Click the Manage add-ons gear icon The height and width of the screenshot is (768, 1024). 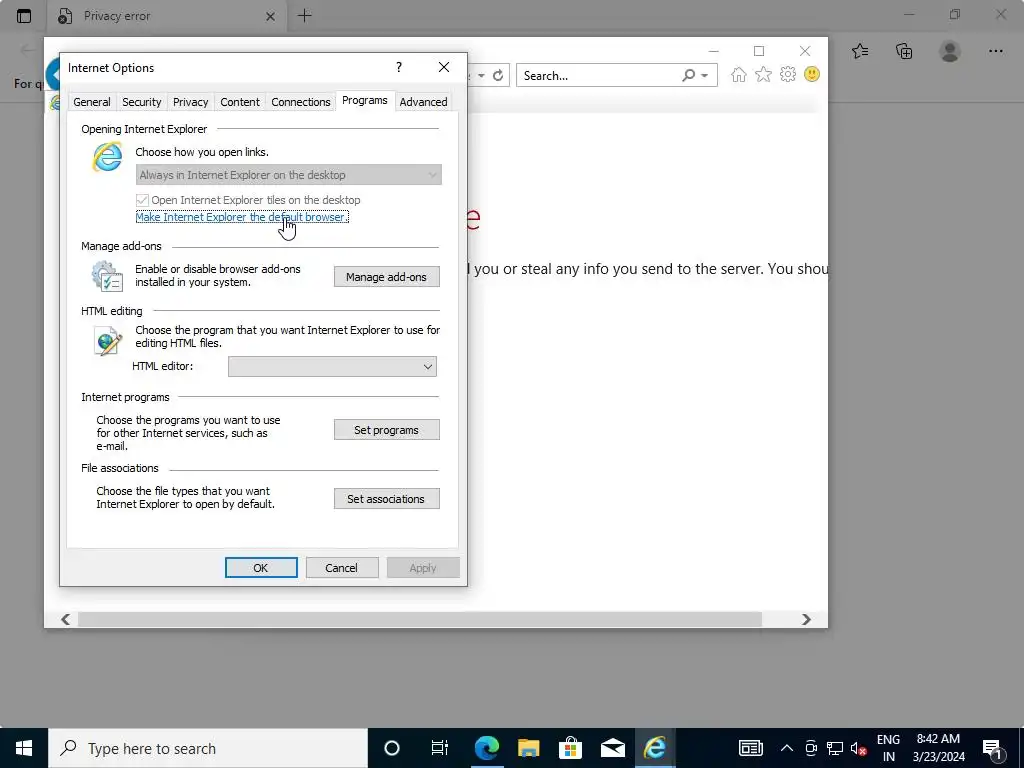click(107, 276)
